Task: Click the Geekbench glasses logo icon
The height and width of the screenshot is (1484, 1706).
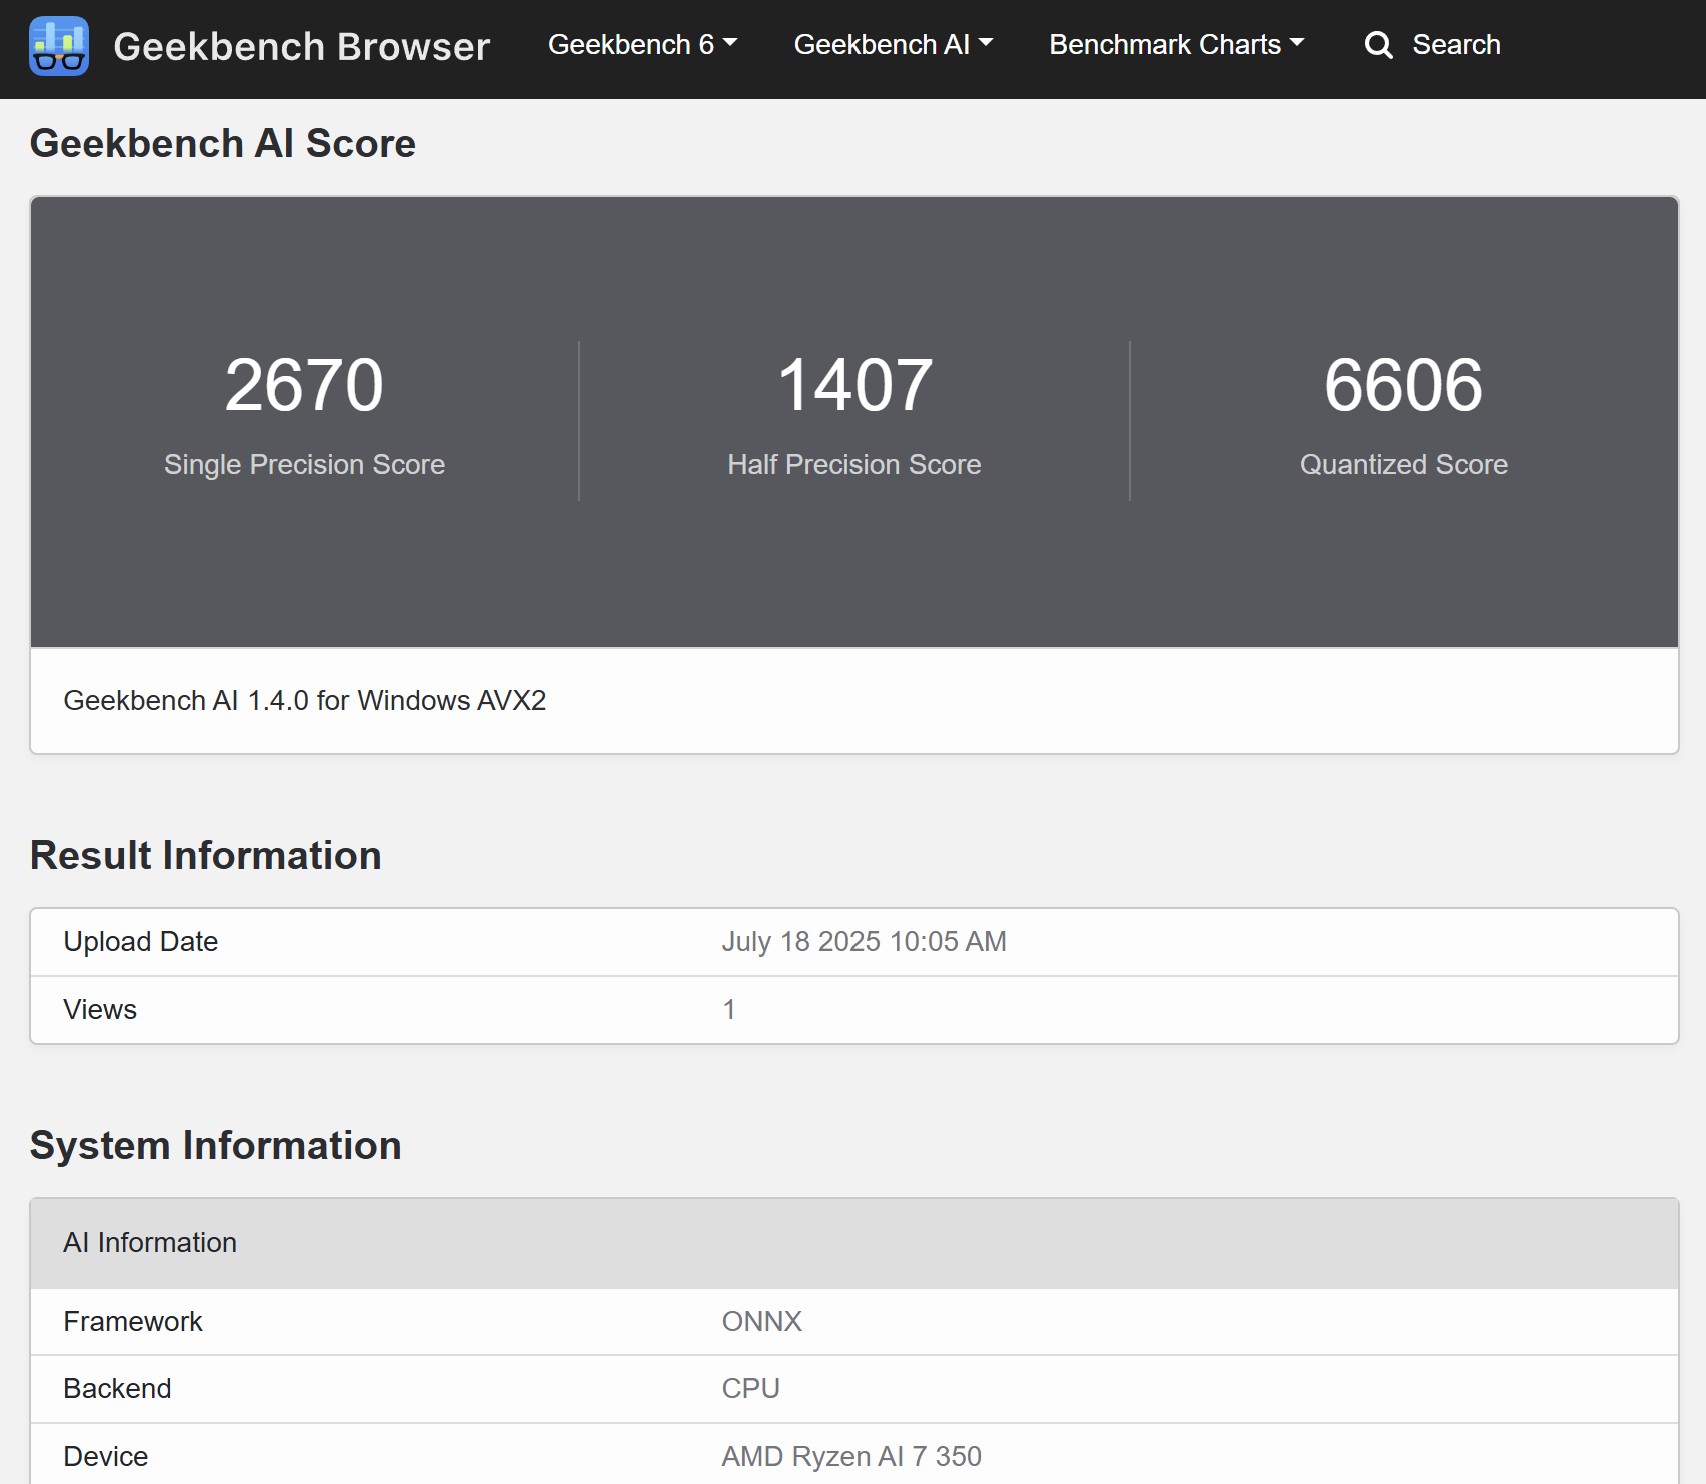Action: click(59, 46)
